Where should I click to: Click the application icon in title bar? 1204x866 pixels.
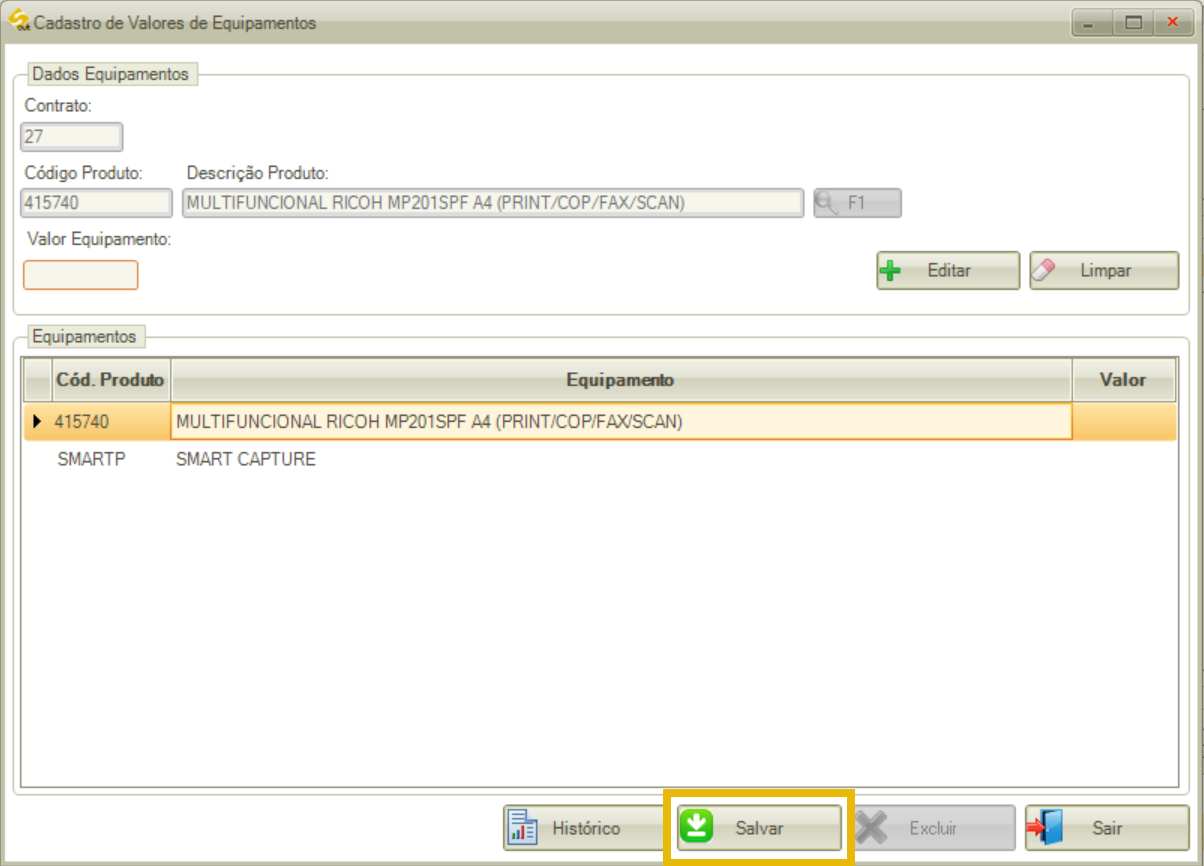(19, 21)
